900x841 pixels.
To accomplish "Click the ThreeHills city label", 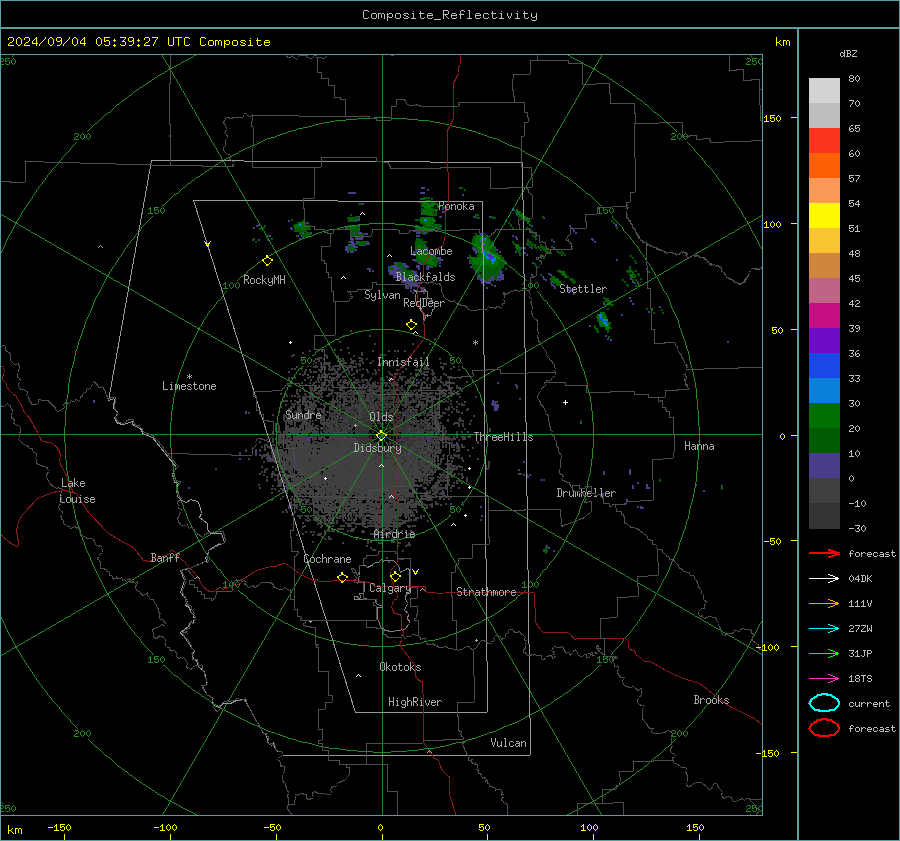I will click(503, 437).
